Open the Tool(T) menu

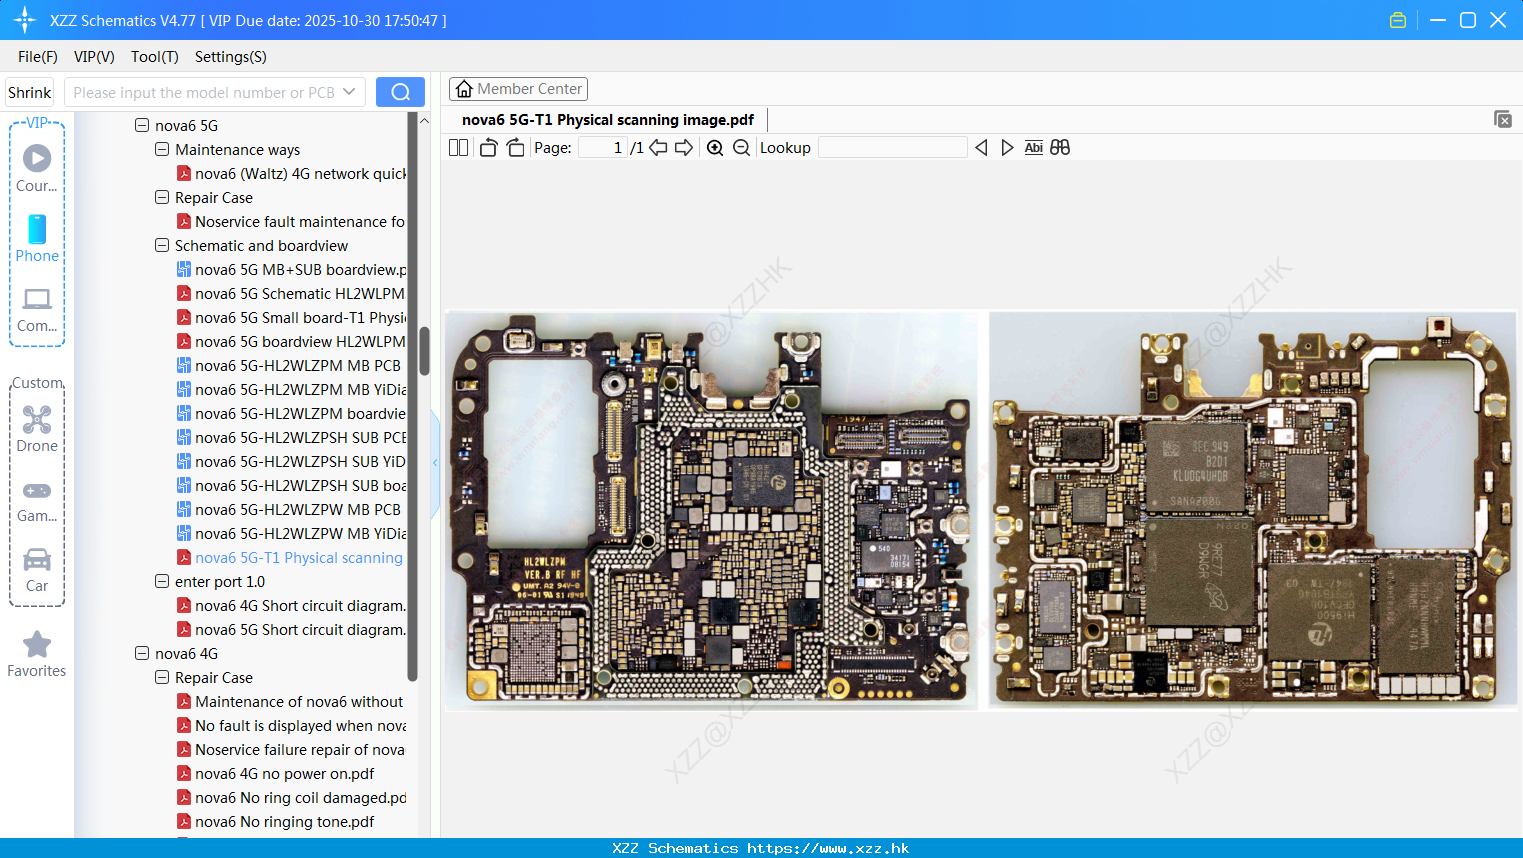tap(155, 57)
